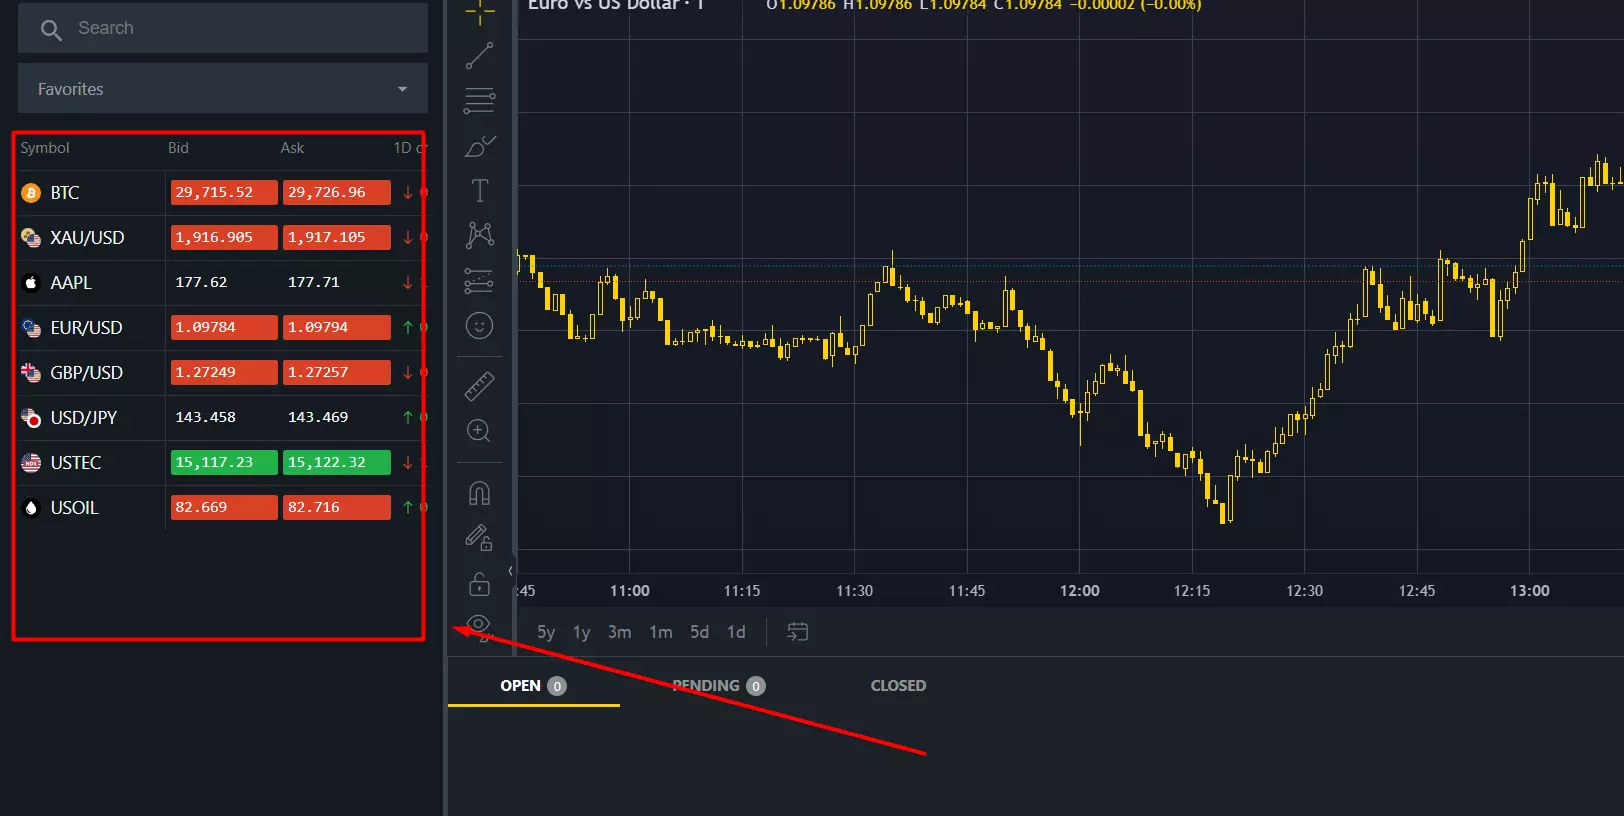Viewport: 1624px width, 816px height.
Task: Toggle hide all drawings eye icon
Action: (479, 627)
